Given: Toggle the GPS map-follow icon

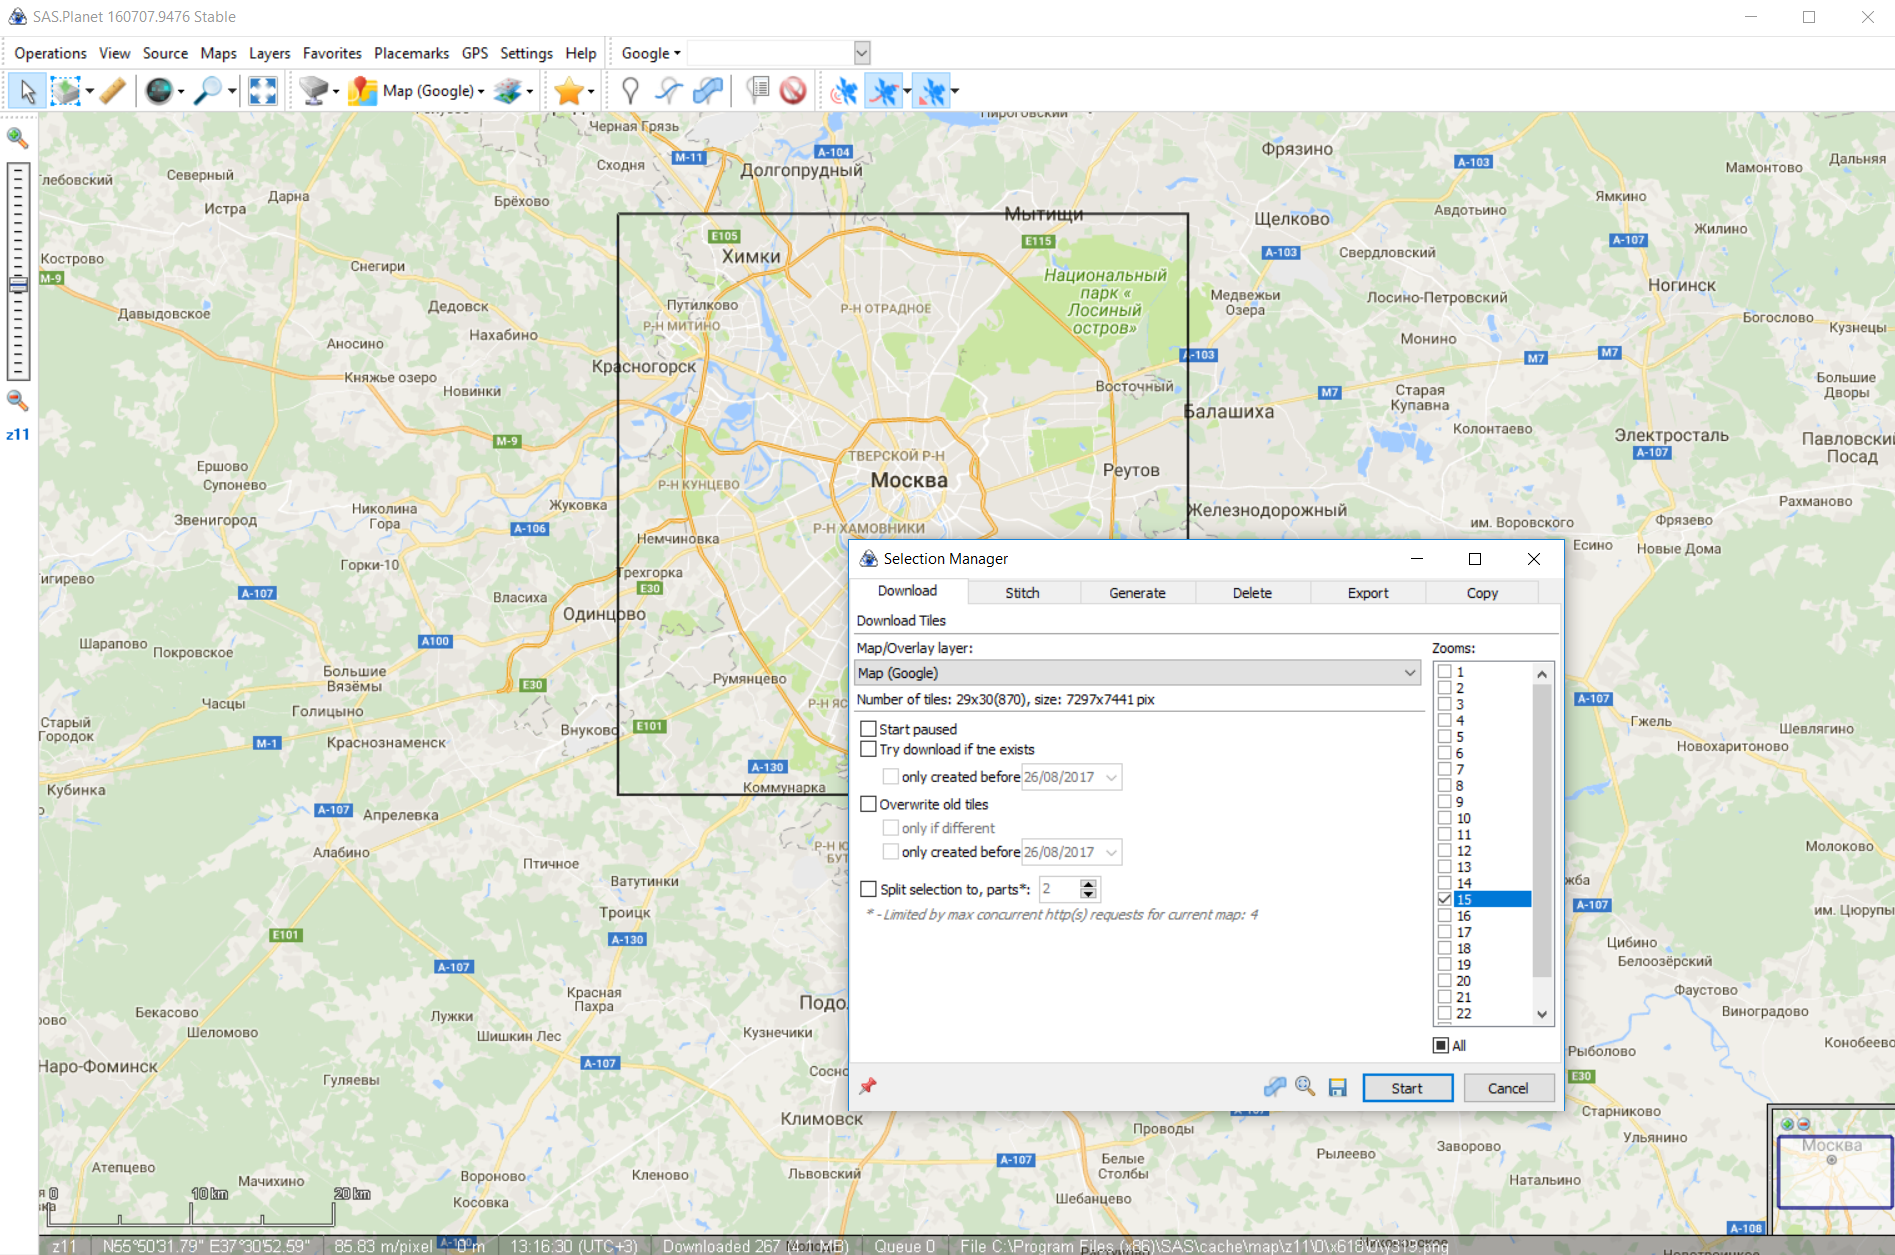Looking at the screenshot, I should pos(932,91).
